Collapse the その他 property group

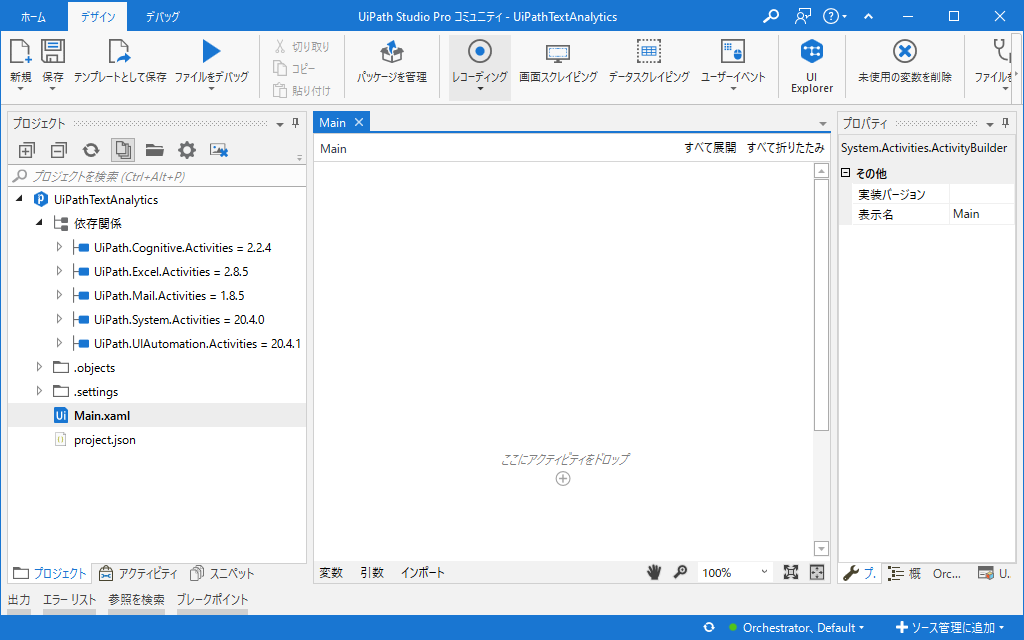(x=846, y=173)
